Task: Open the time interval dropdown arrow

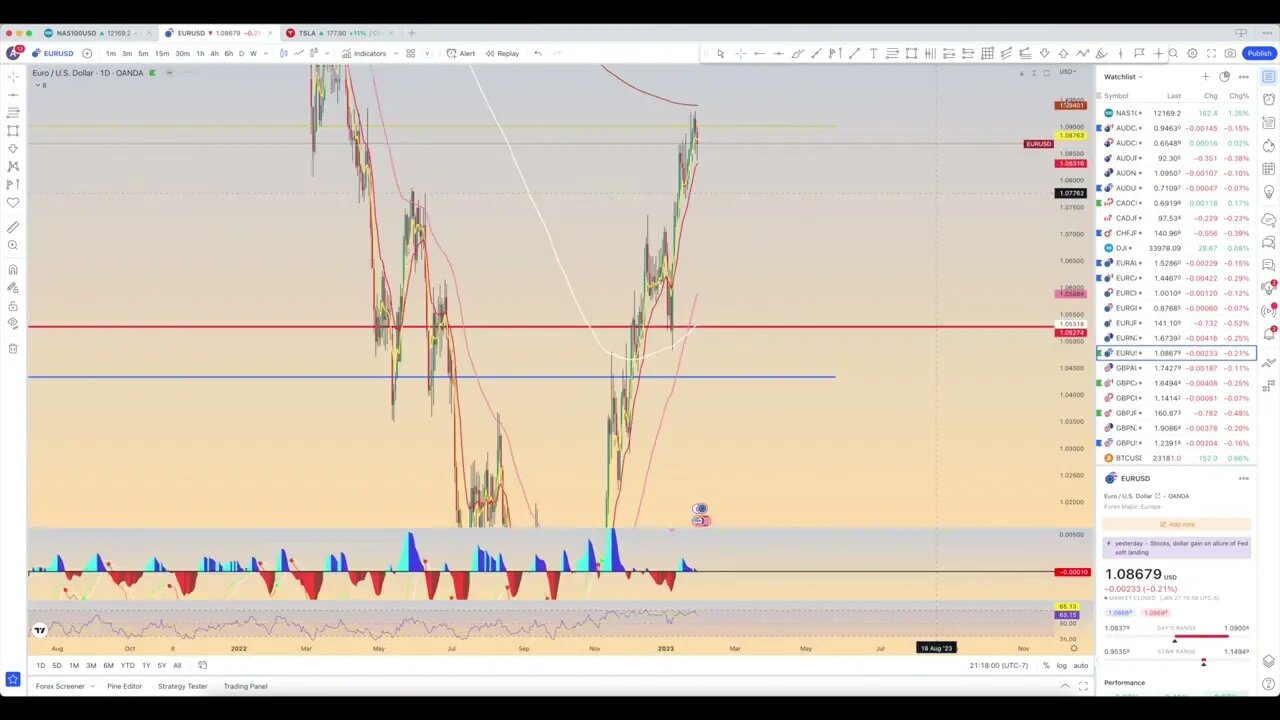Action: click(x=265, y=53)
